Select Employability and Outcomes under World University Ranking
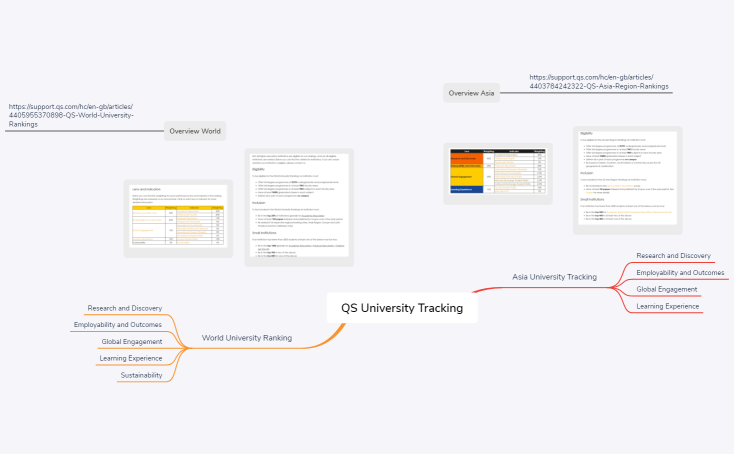The width and height of the screenshot is (734, 454). coord(117,325)
